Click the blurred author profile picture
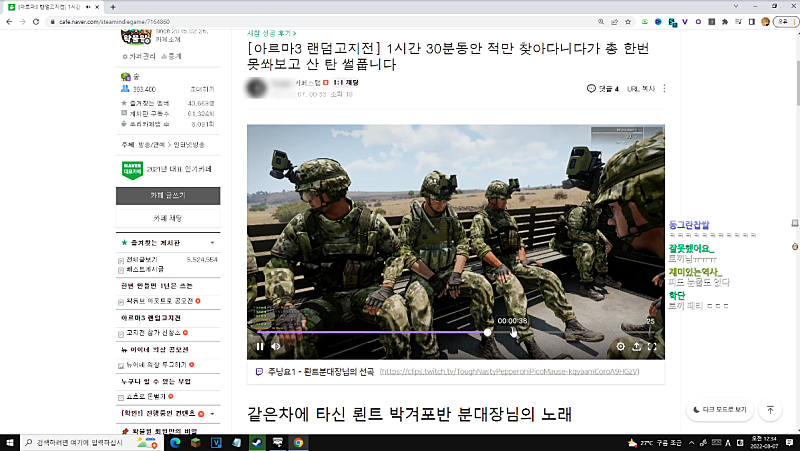 (x=257, y=88)
